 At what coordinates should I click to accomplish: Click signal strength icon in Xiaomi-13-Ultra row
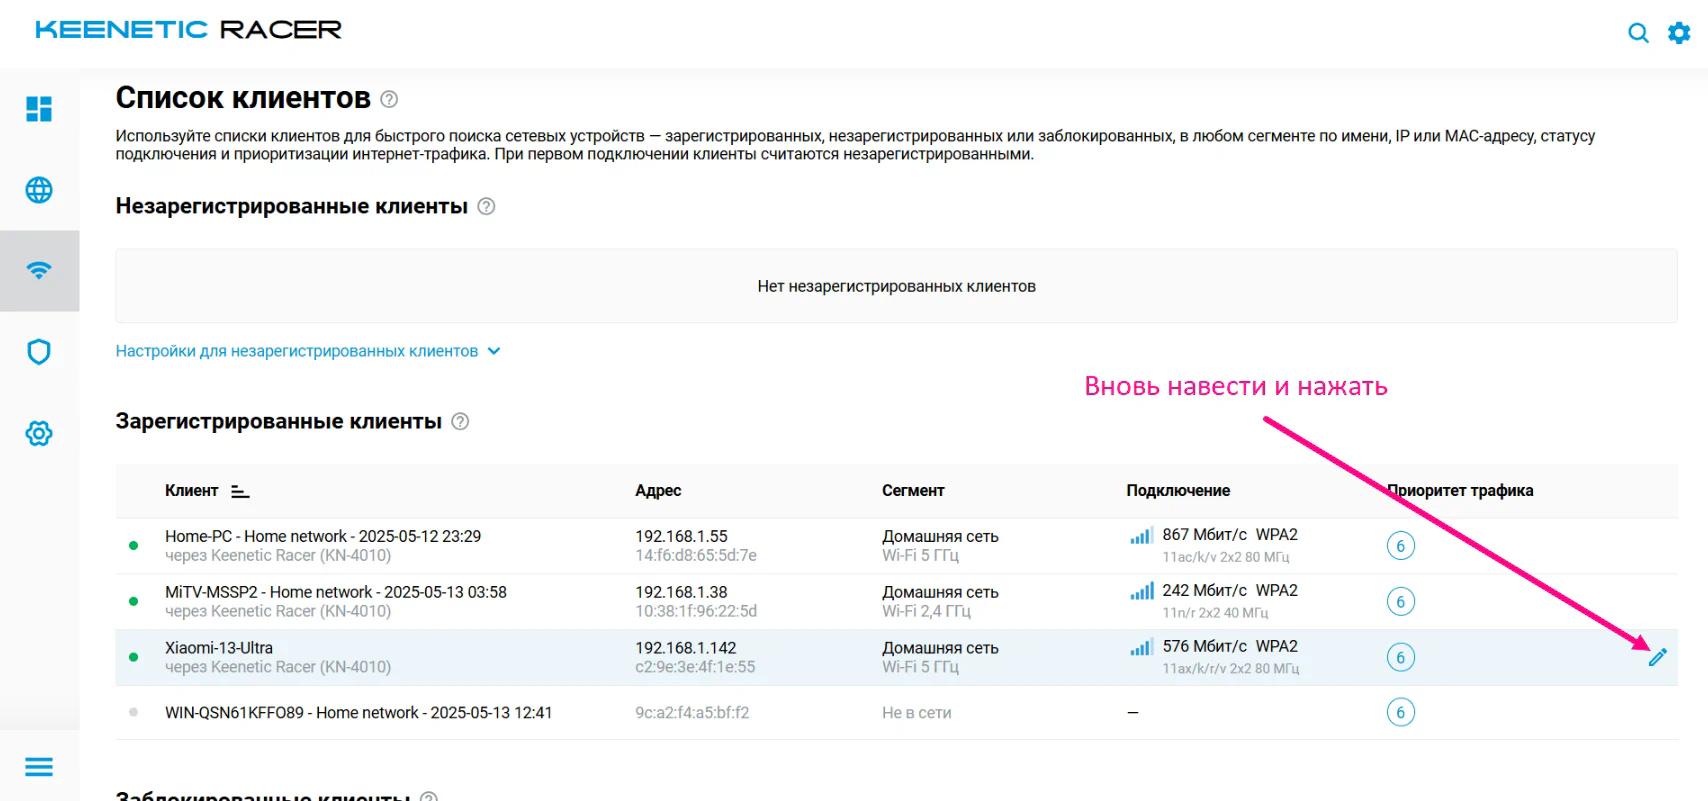point(1141,648)
